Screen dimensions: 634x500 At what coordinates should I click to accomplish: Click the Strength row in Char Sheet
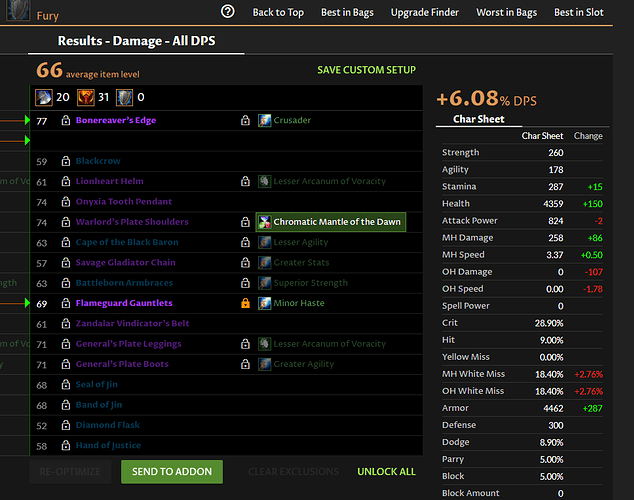click(522, 152)
